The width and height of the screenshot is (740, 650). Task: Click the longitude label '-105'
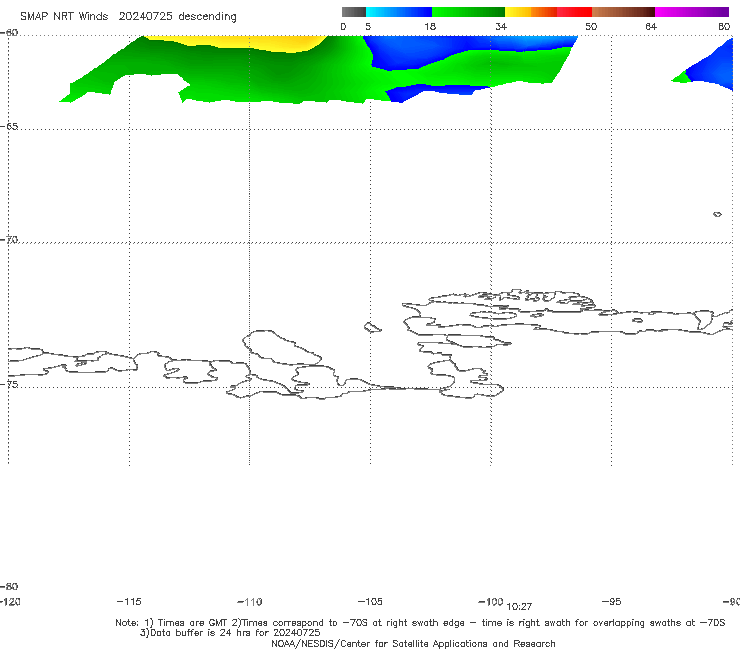click(370, 601)
